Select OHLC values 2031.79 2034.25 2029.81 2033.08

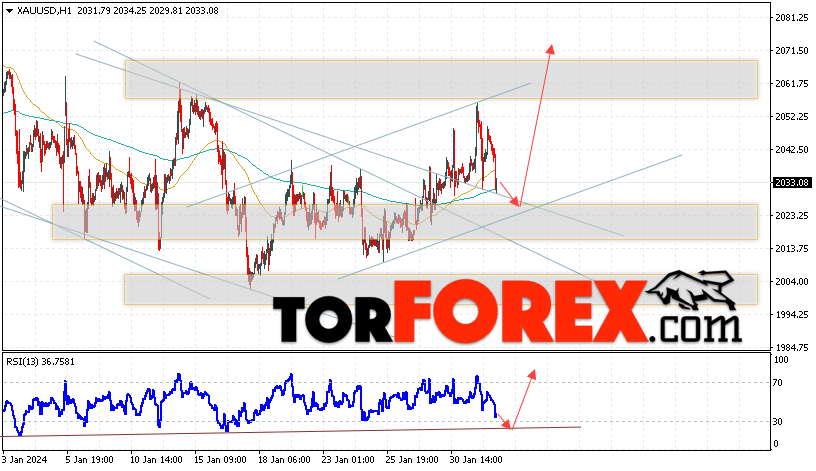(x=148, y=10)
